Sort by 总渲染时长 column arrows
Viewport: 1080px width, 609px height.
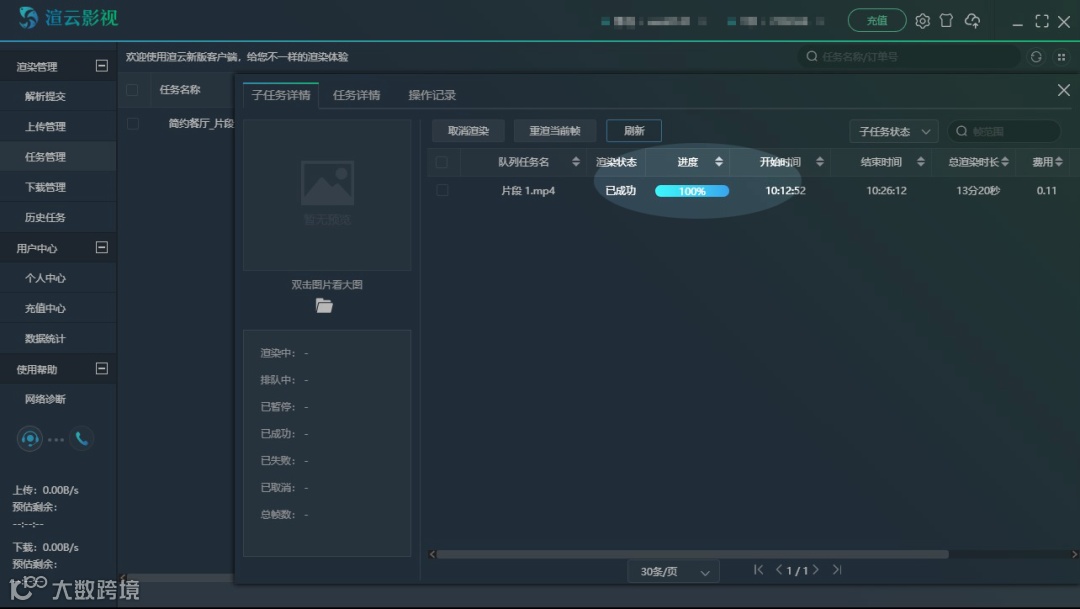coord(1006,162)
